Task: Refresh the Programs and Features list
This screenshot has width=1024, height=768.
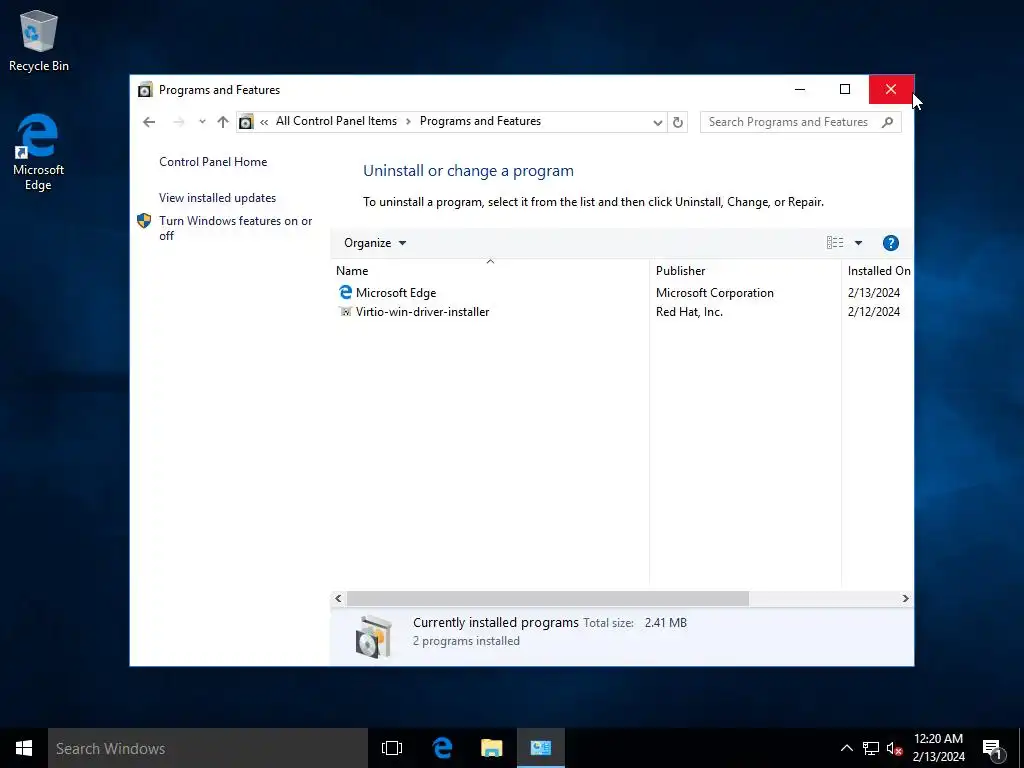Action: 678,122
